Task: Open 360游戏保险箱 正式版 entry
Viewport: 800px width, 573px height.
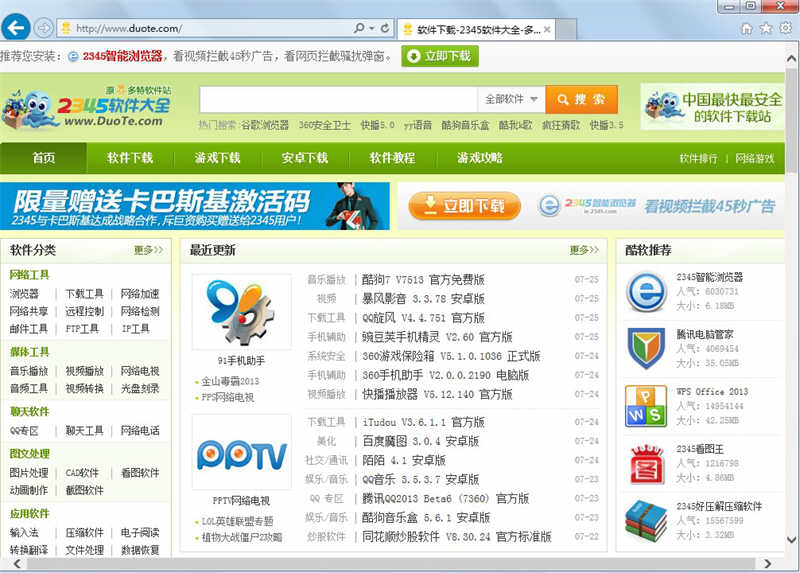Action: pos(451,356)
